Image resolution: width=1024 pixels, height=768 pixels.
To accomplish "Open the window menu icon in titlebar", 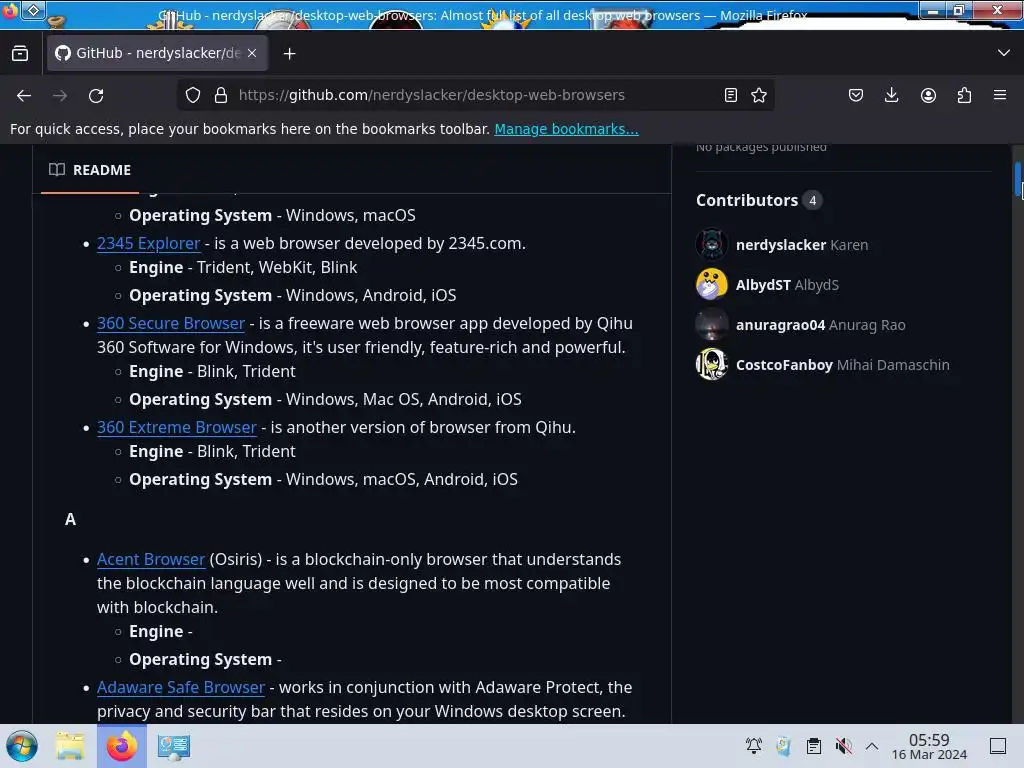I will [34, 10].
